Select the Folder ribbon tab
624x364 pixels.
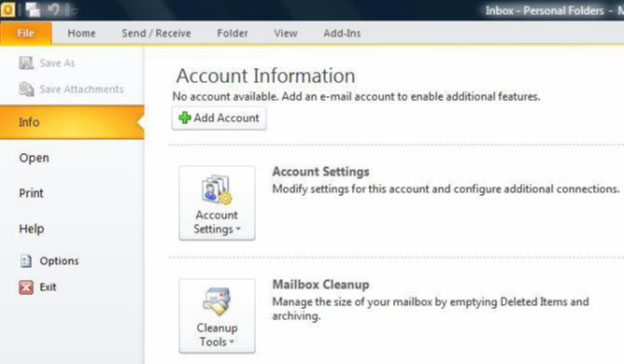pos(232,33)
